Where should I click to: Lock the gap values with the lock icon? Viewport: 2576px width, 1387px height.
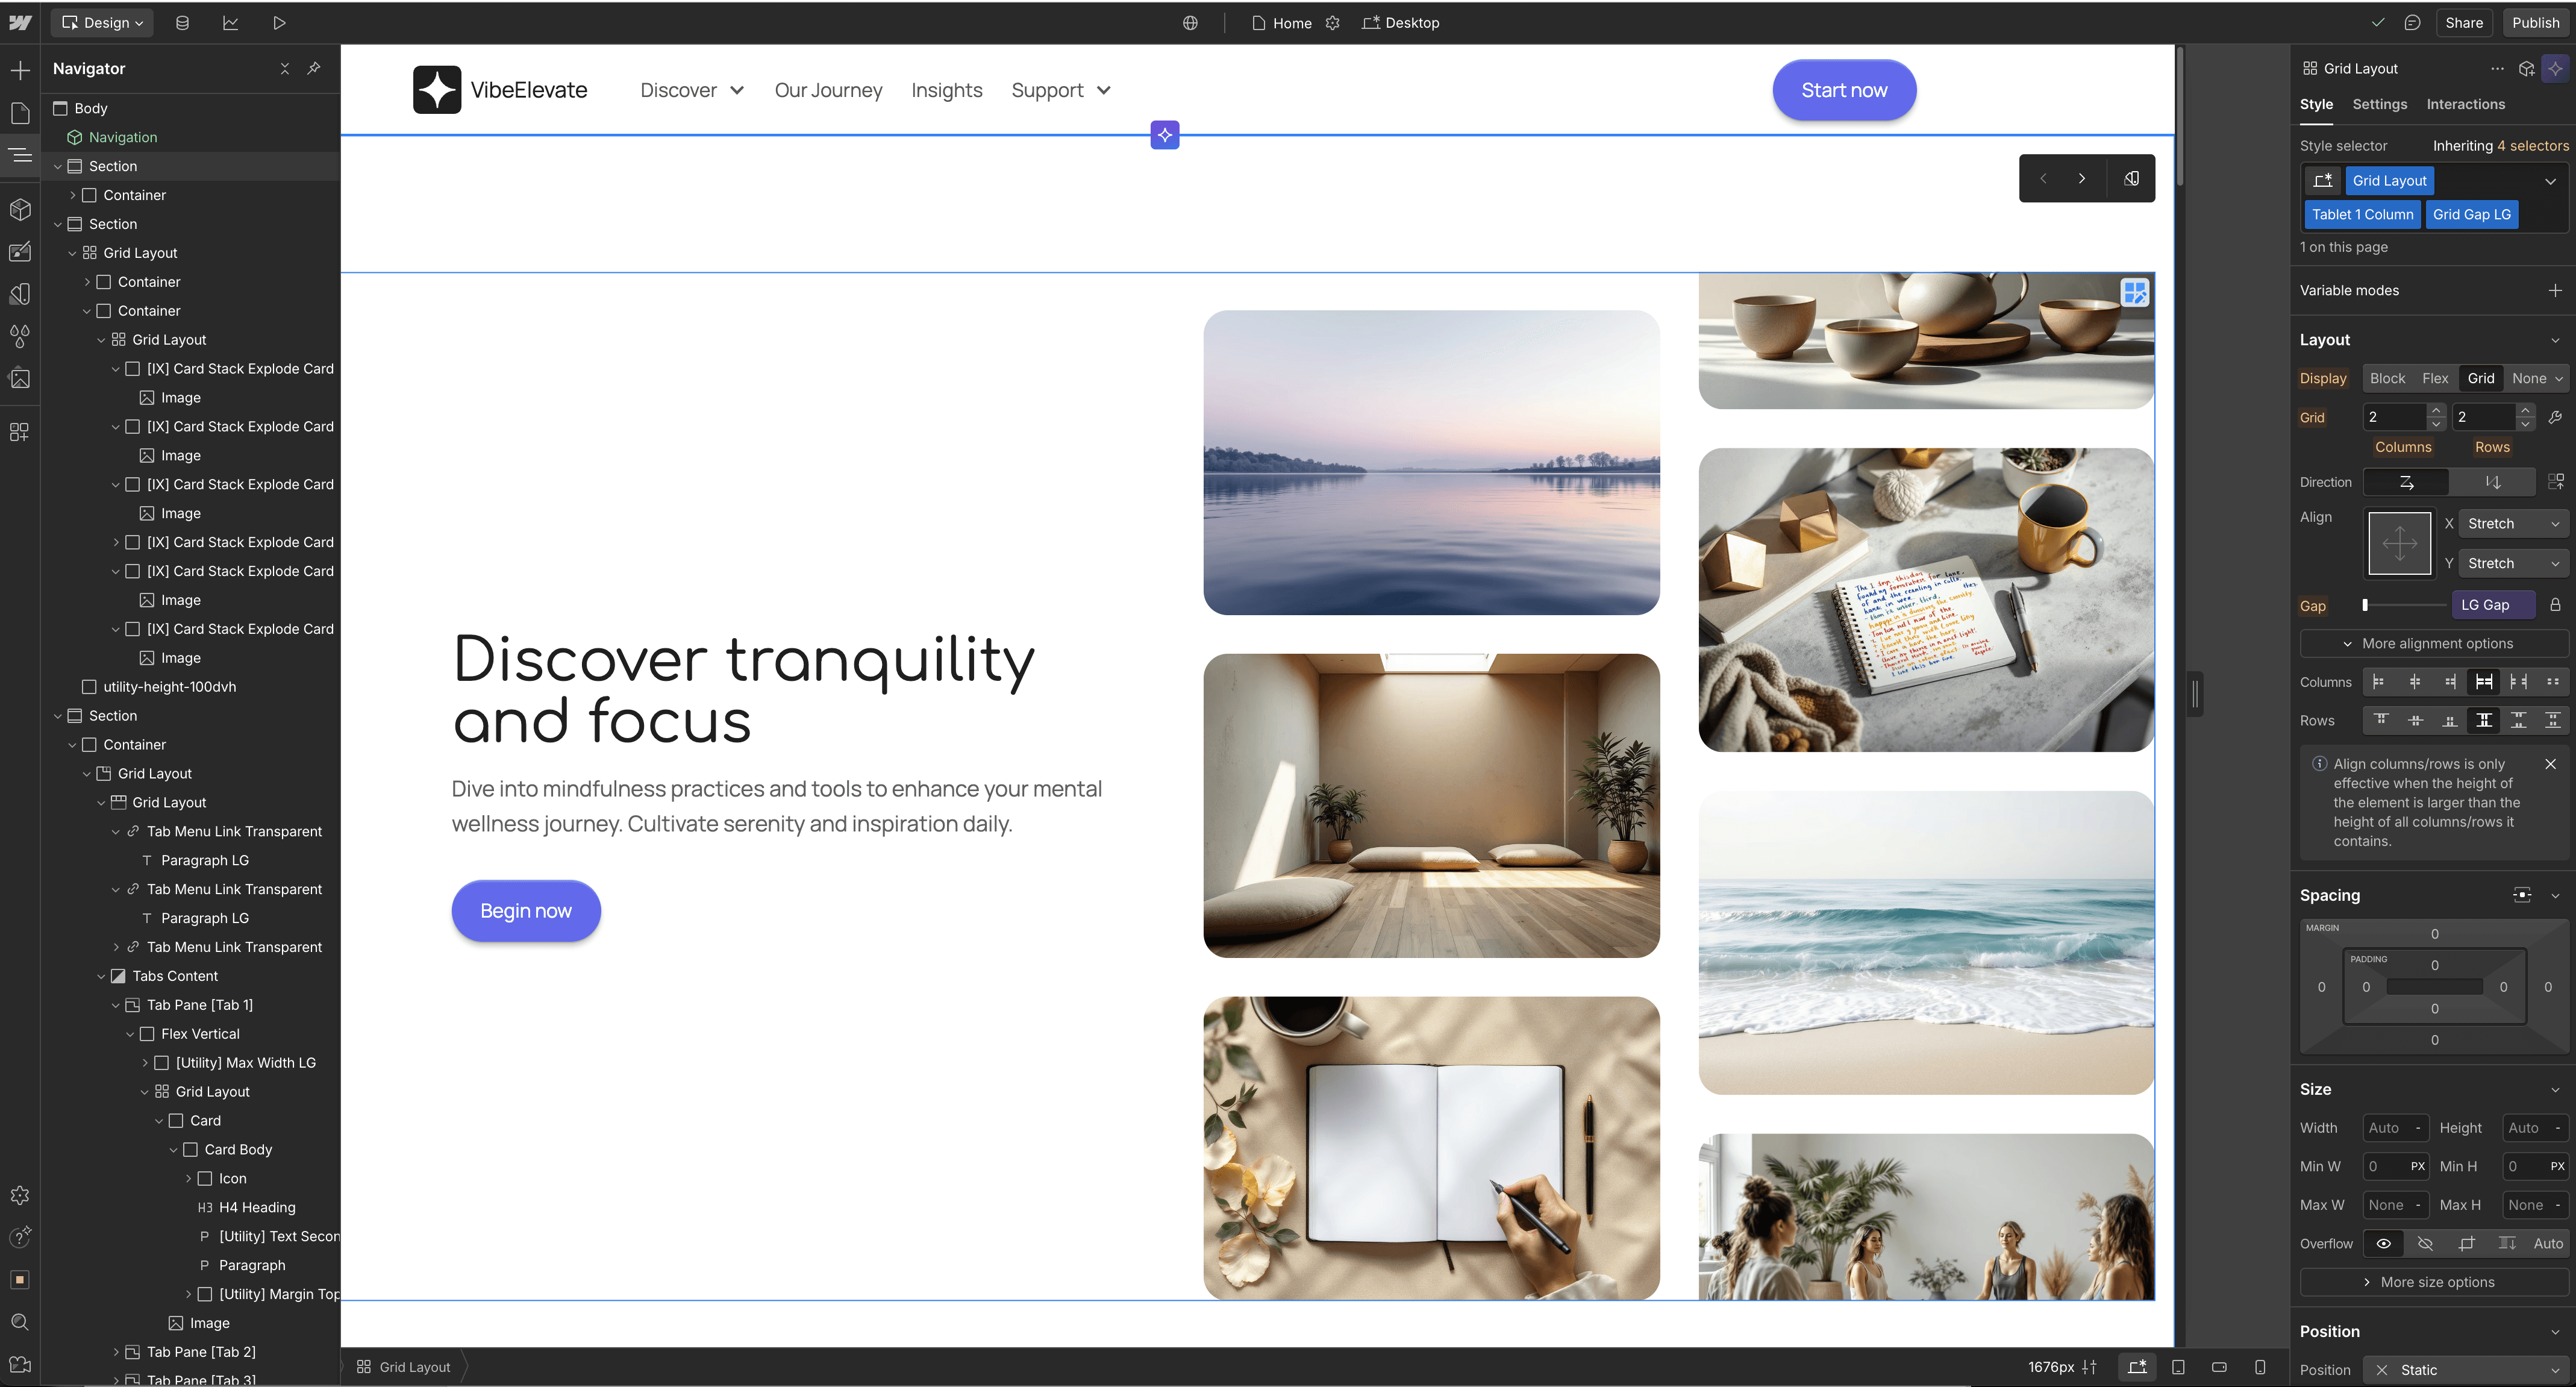click(x=2555, y=605)
